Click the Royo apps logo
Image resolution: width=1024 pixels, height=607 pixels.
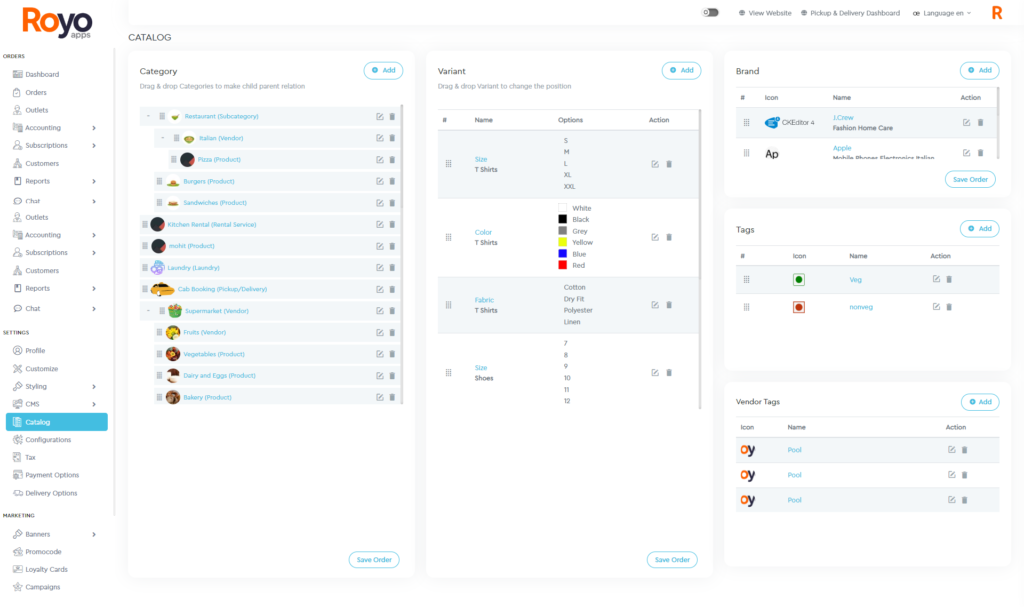tap(57, 23)
